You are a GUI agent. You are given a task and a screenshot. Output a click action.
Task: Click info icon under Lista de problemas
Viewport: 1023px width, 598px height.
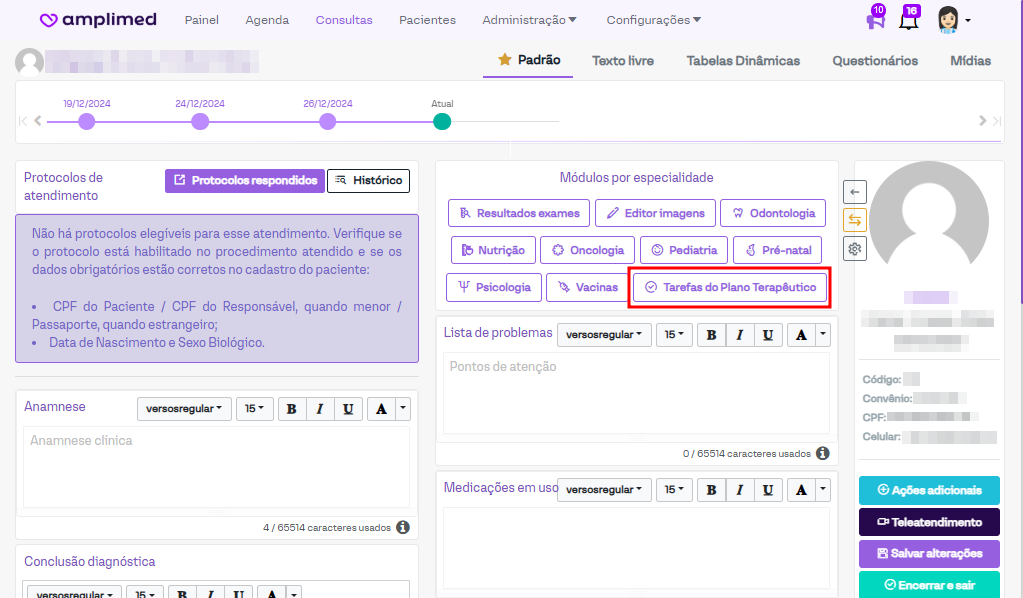(823, 453)
